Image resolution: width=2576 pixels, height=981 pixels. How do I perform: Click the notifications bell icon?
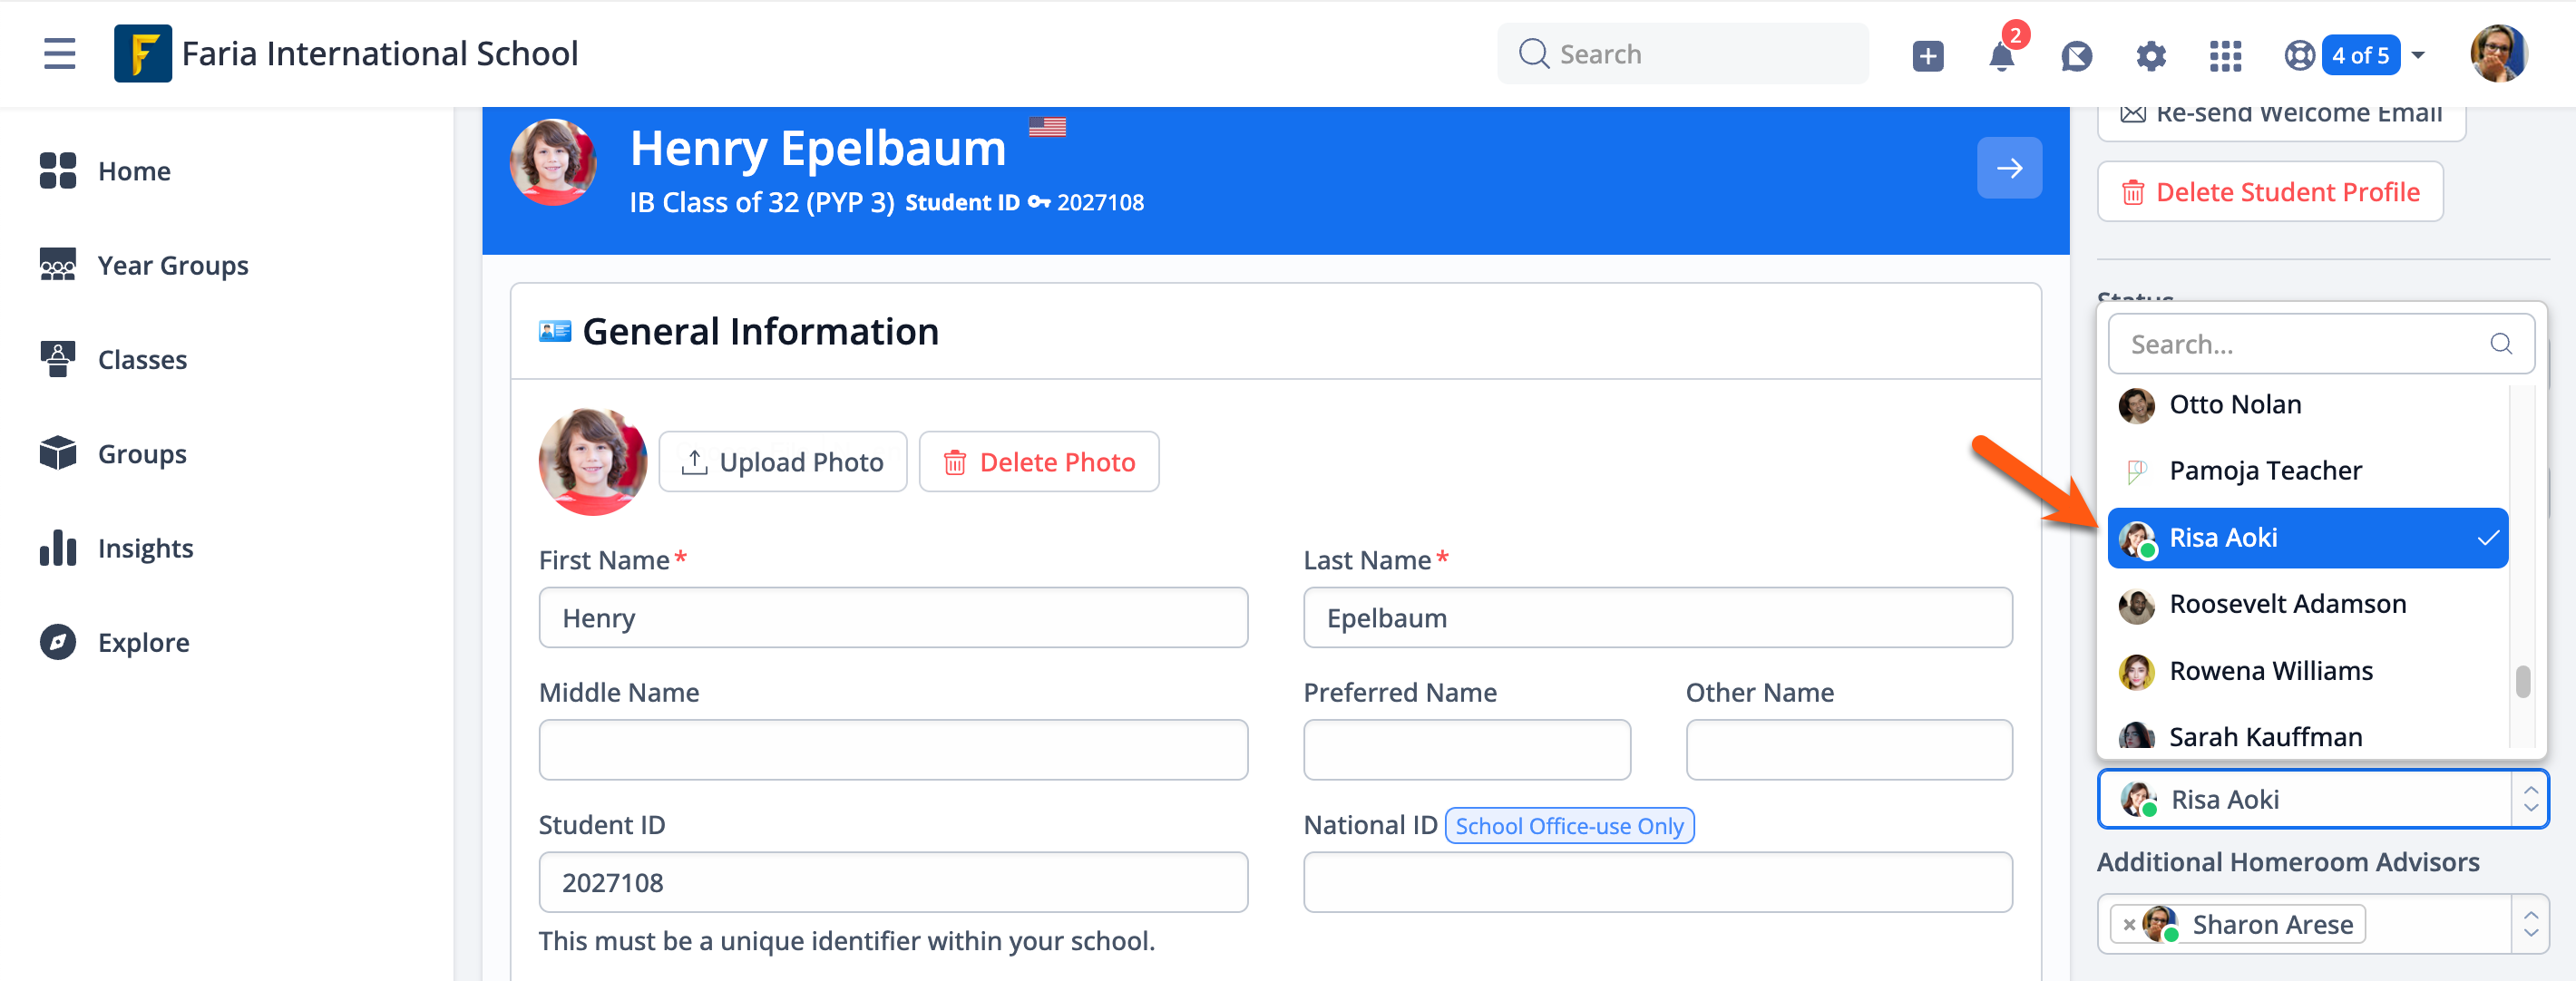[x=2001, y=56]
